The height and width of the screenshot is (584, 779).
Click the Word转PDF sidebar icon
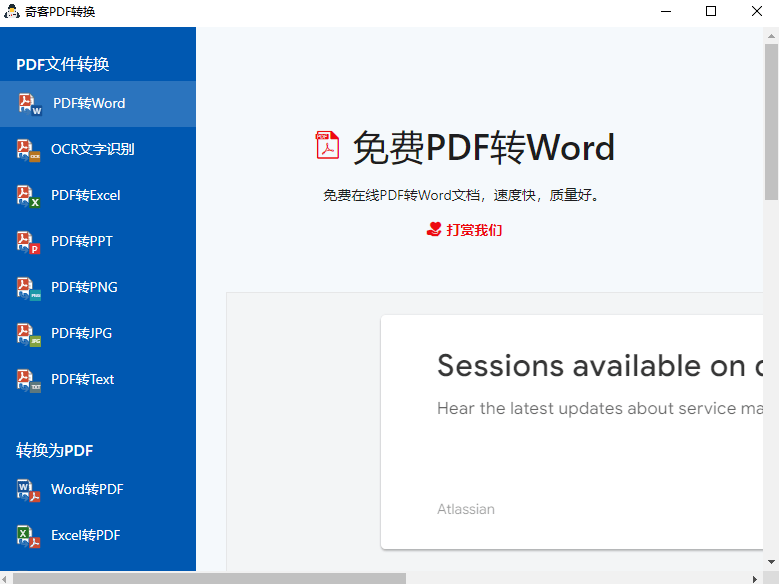pyautogui.click(x=28, y=490)
